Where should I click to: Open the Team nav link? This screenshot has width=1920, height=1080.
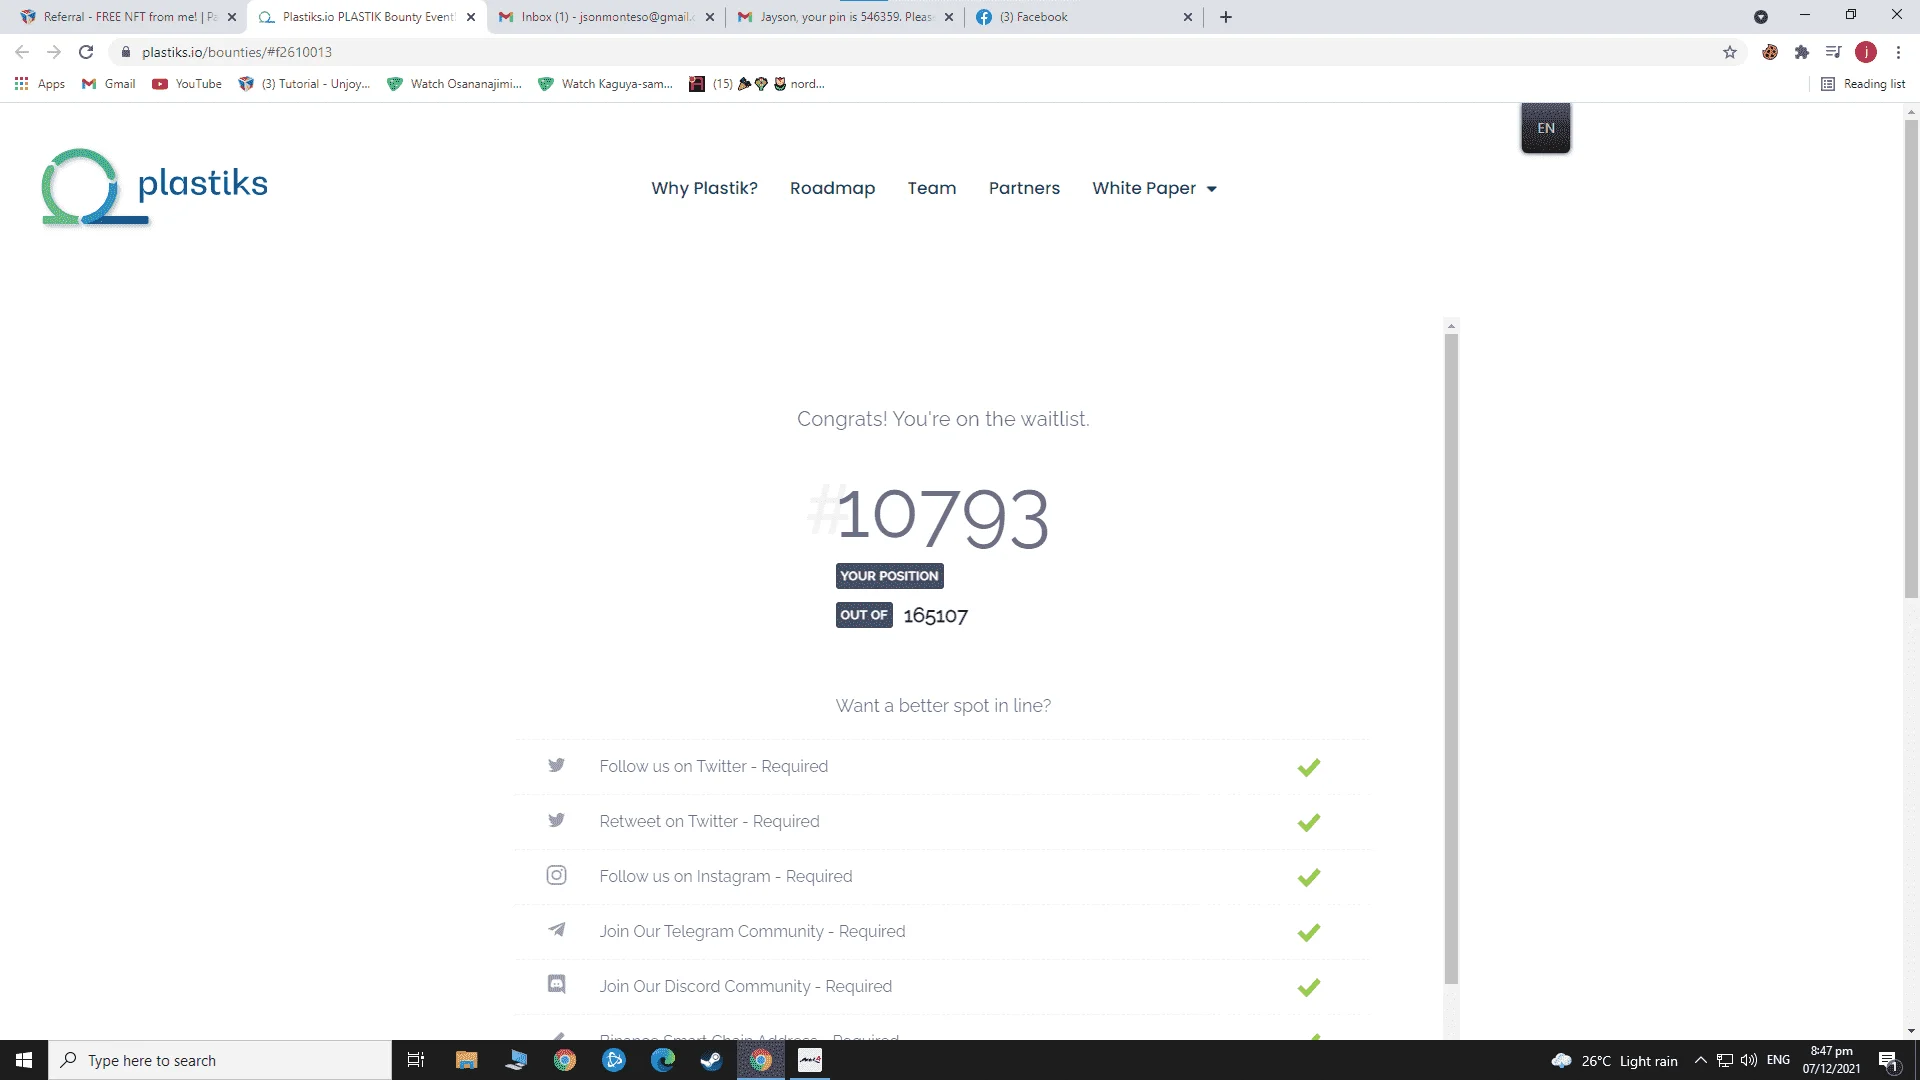[x=932, y=188]
